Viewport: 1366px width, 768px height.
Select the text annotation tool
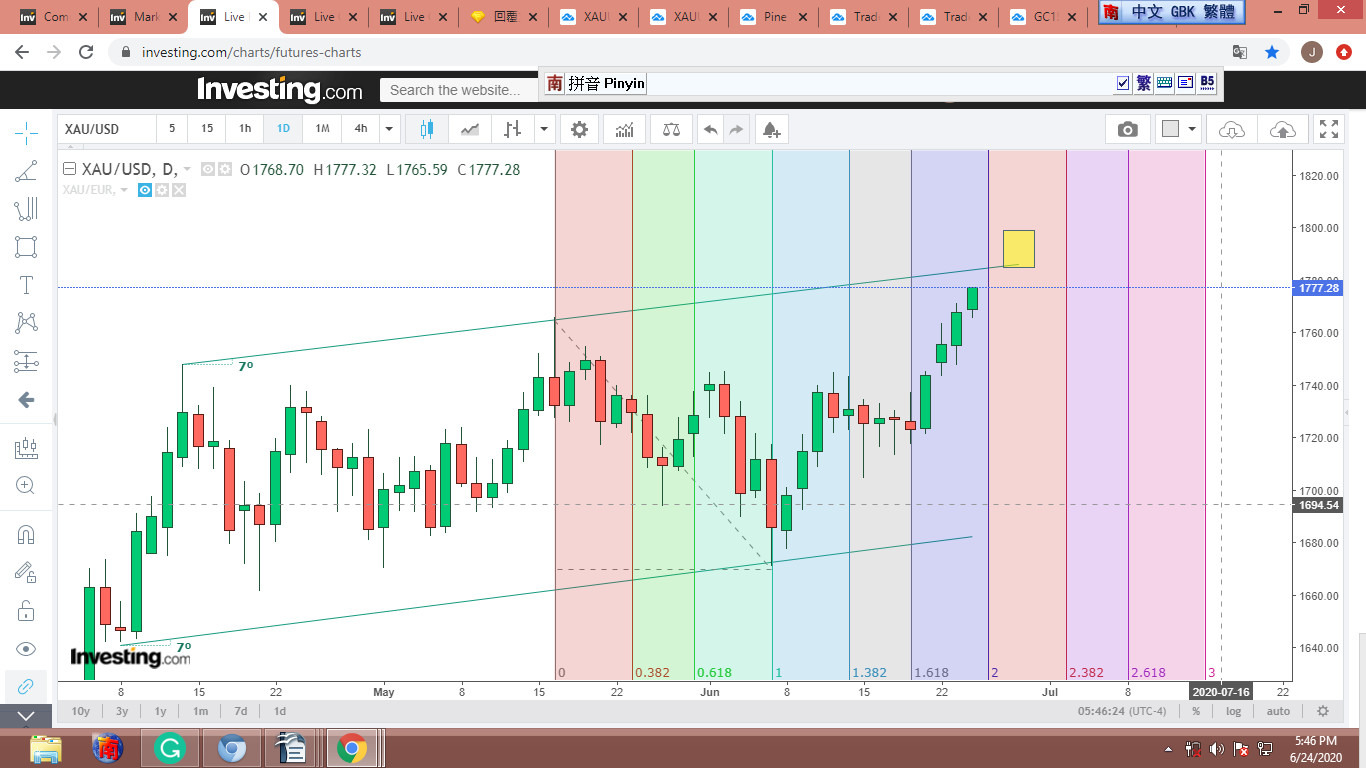(x=26, y=285)
